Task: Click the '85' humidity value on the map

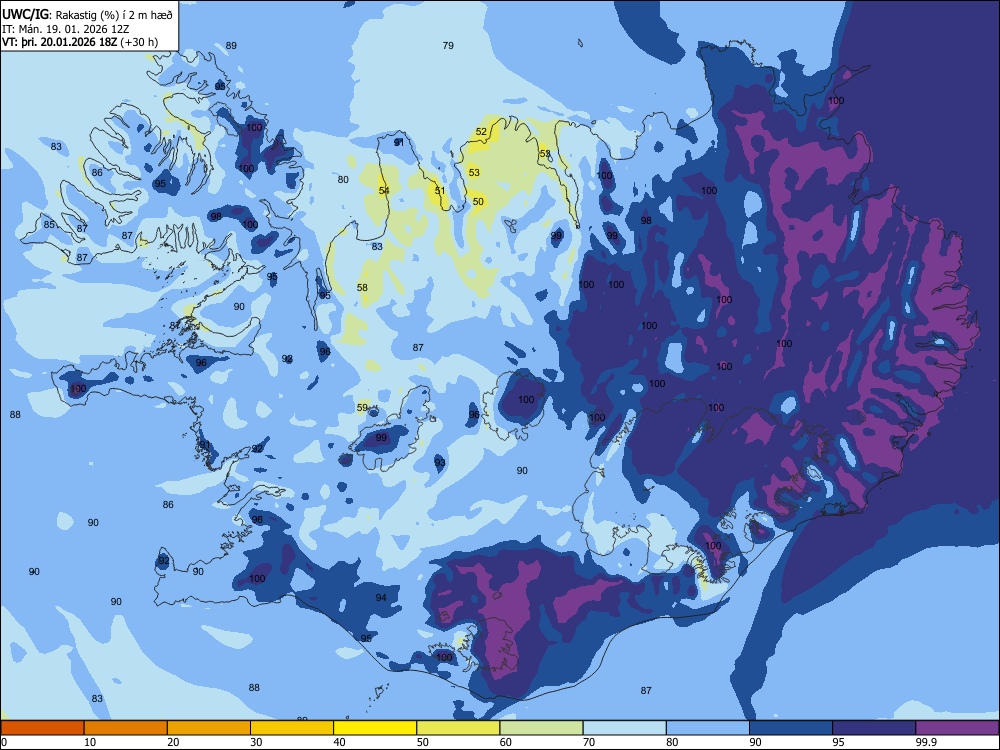Action: pos(49,224)
